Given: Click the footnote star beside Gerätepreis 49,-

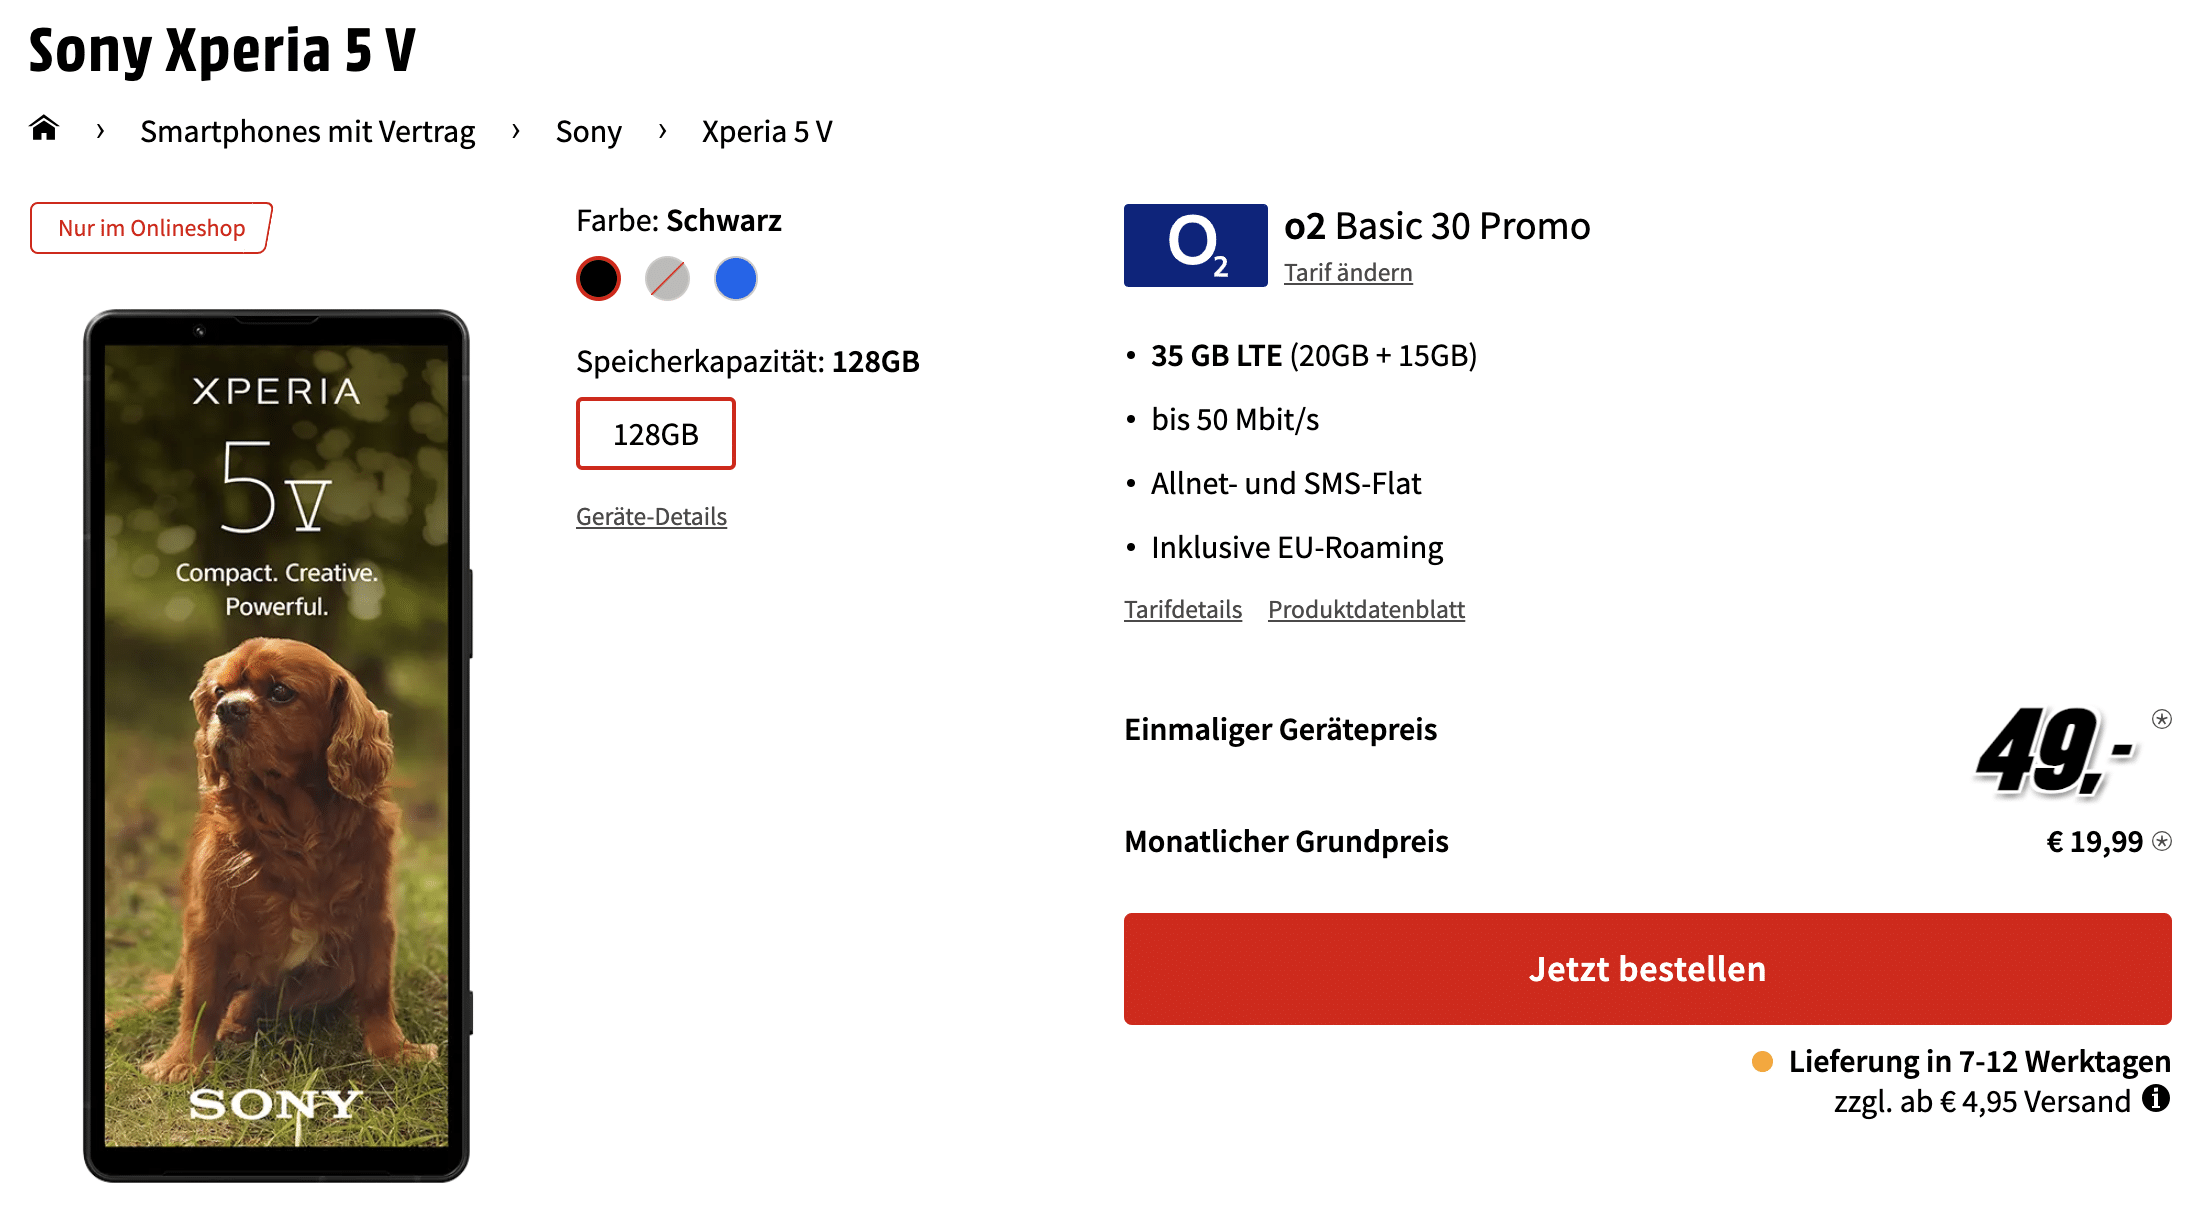Looking at the screenshot, I should [x=2161, y=719].
